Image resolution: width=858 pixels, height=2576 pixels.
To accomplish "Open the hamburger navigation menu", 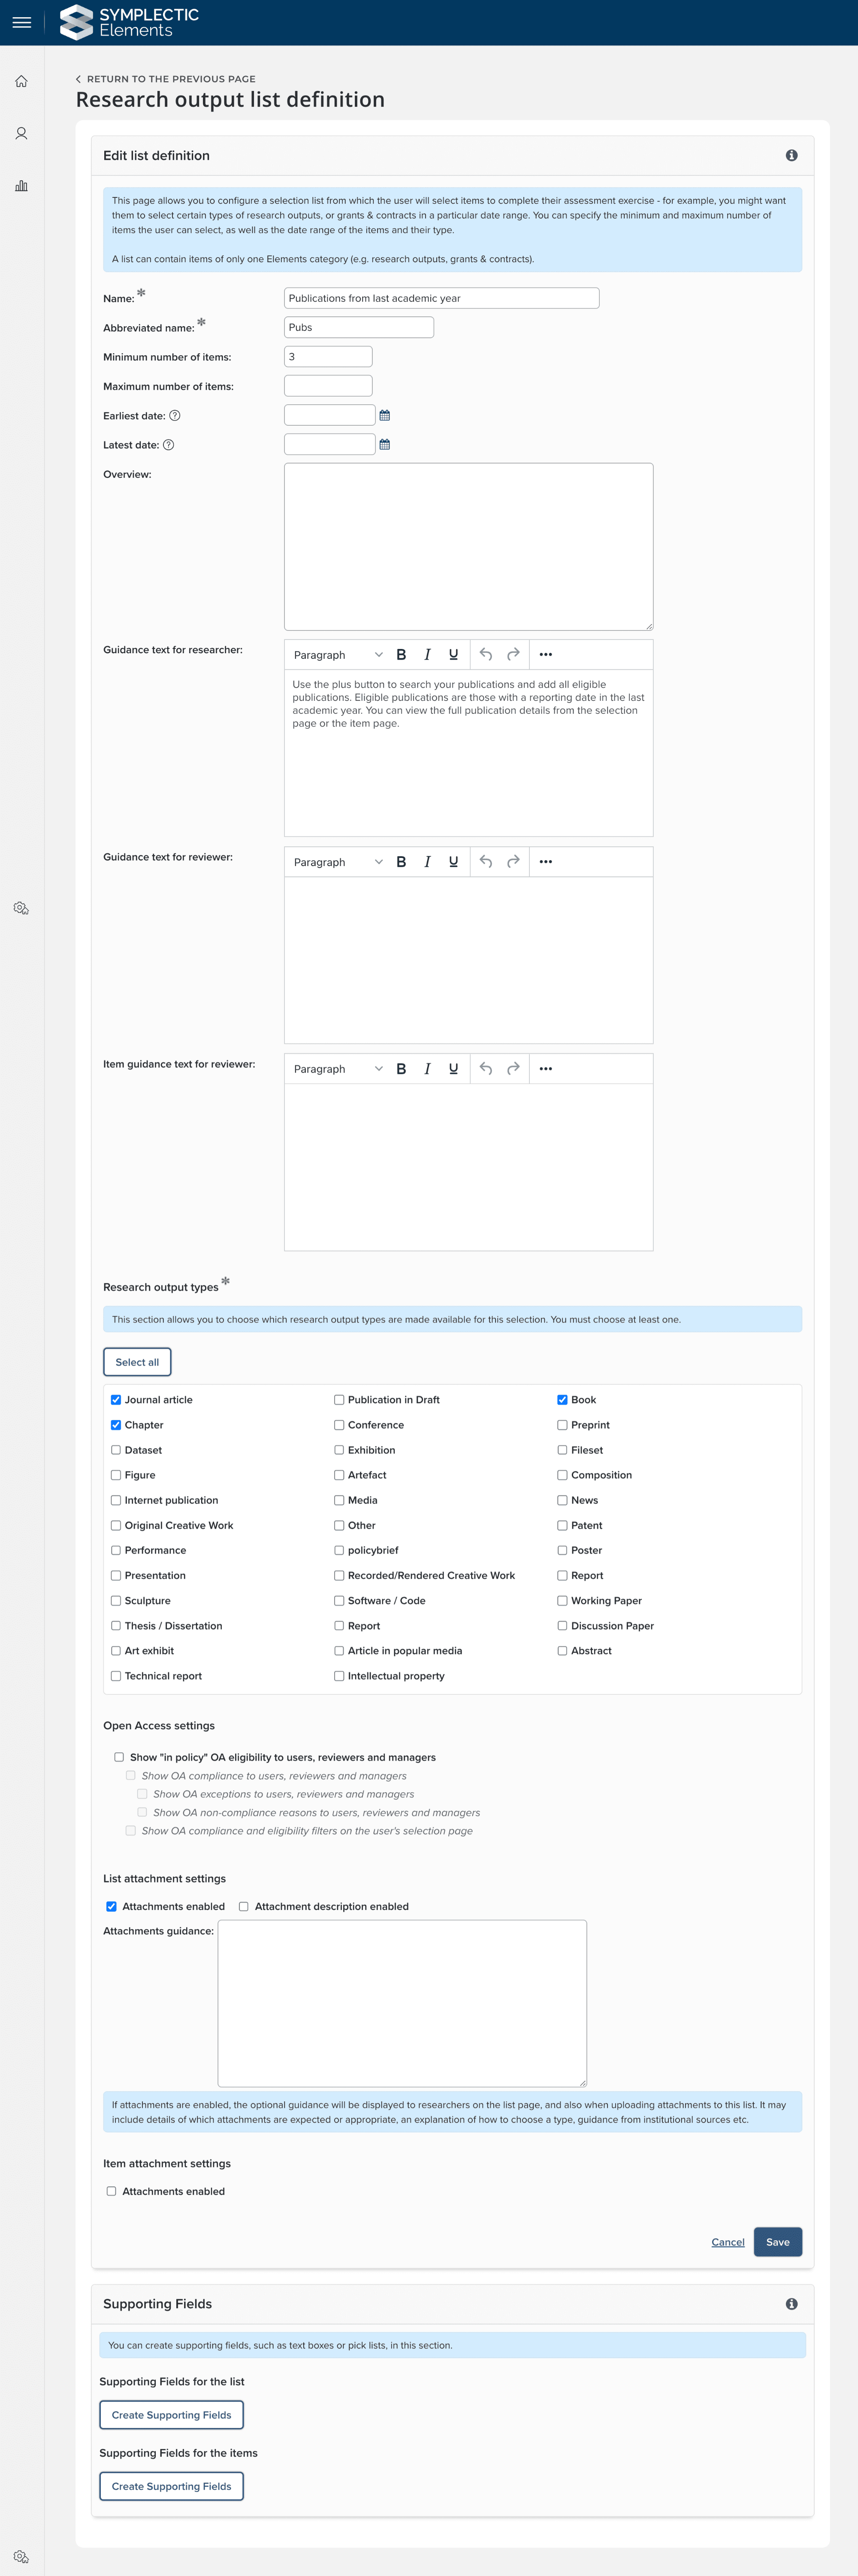I will [x=21, y=22].
